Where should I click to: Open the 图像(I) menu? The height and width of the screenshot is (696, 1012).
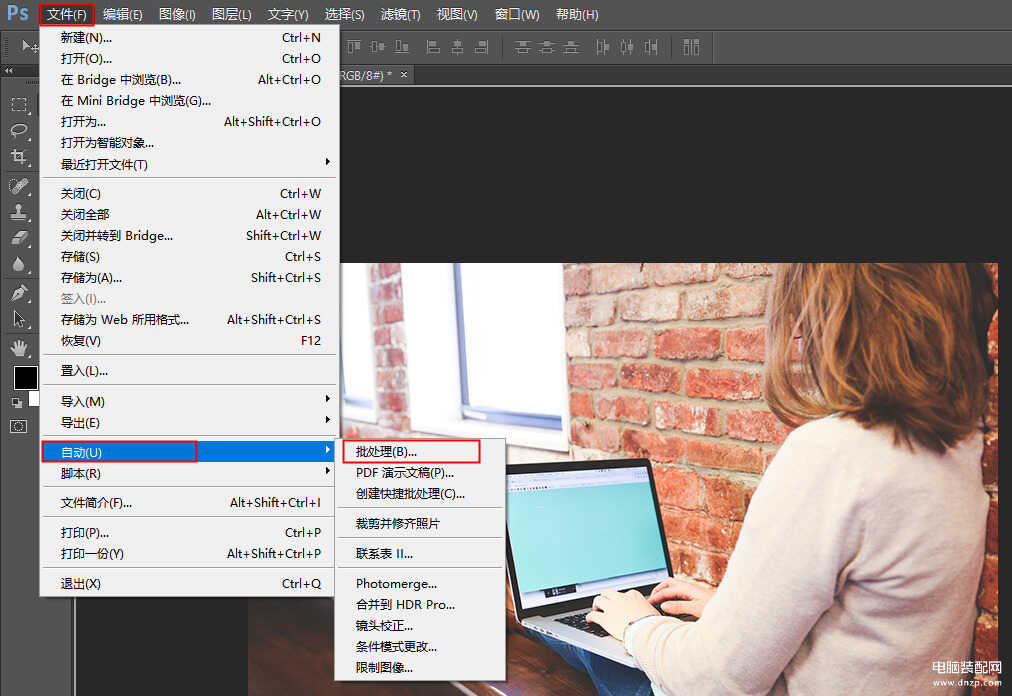(177, 14)
